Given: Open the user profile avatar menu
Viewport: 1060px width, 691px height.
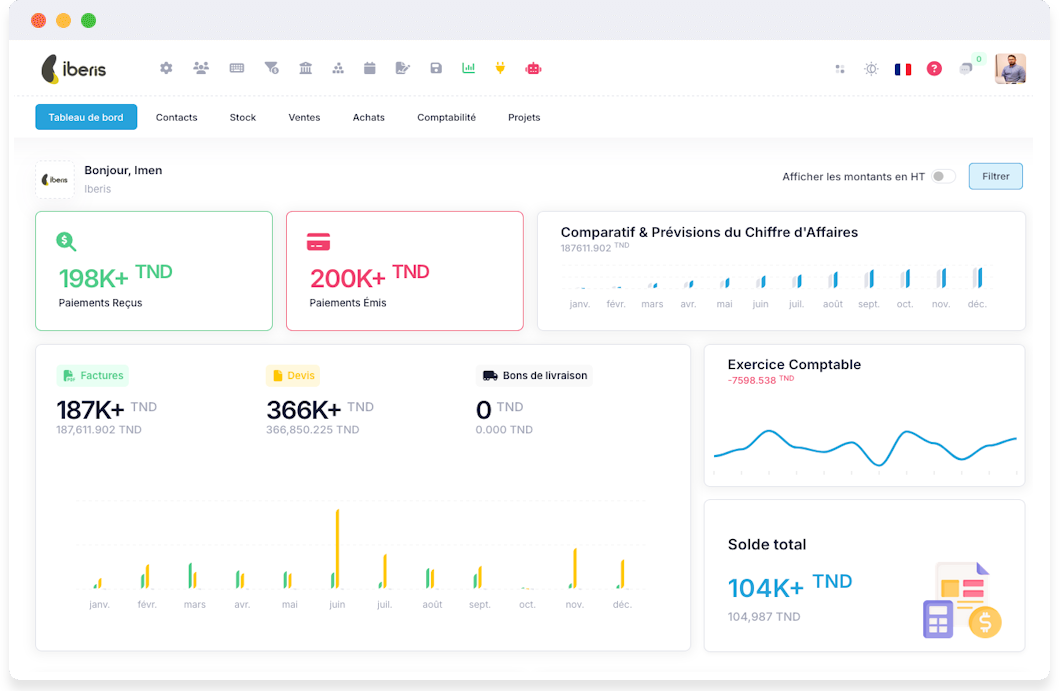Looking at the screenshot, I should [x=1010, y=69].
